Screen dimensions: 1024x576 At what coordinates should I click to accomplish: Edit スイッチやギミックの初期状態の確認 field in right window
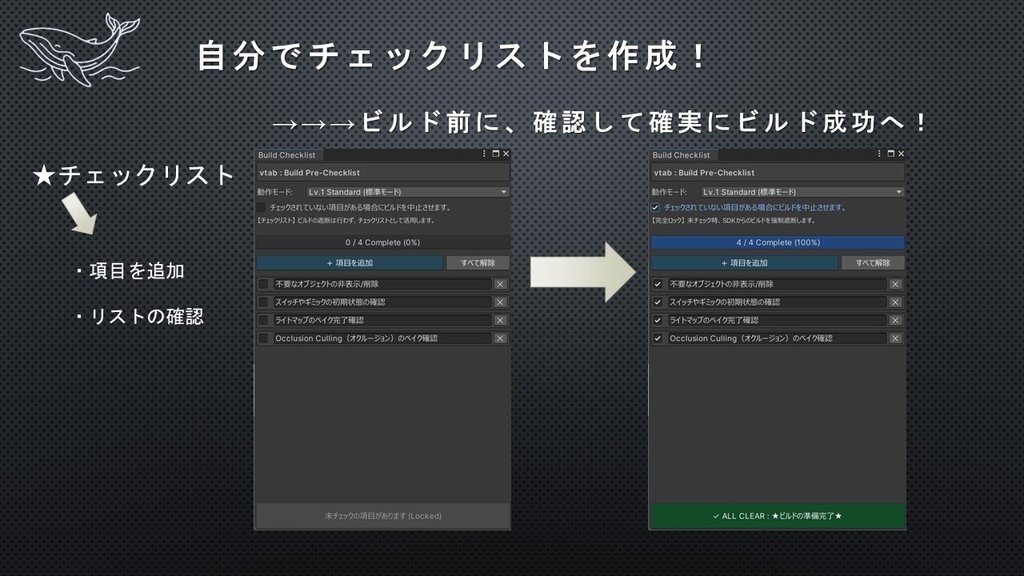point(777,302)
